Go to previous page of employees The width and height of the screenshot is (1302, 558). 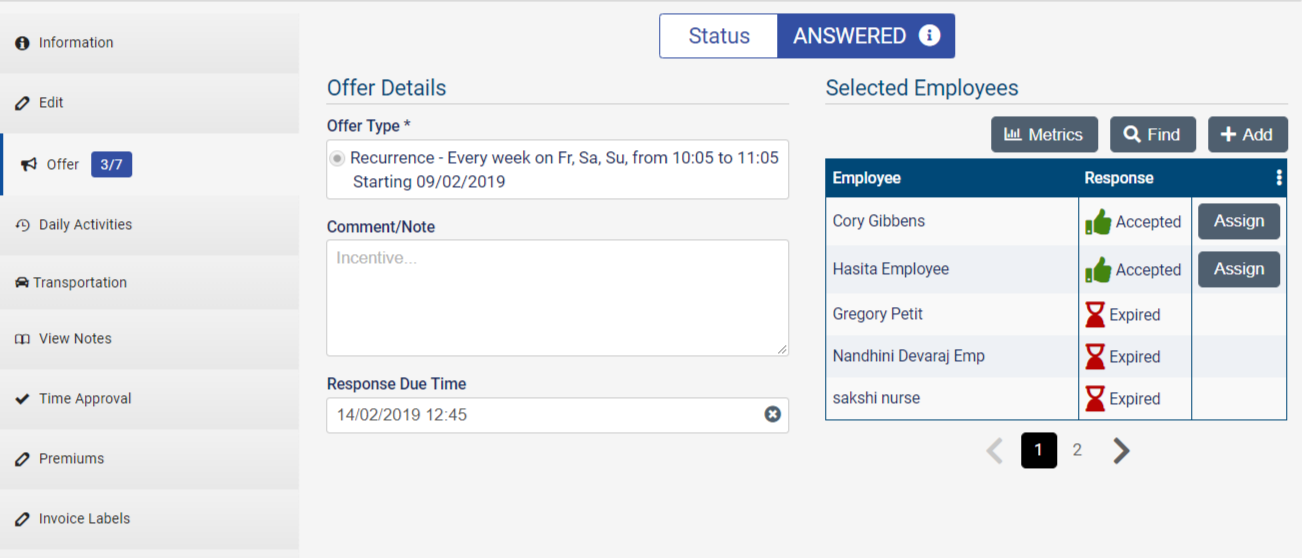point(994,451)
